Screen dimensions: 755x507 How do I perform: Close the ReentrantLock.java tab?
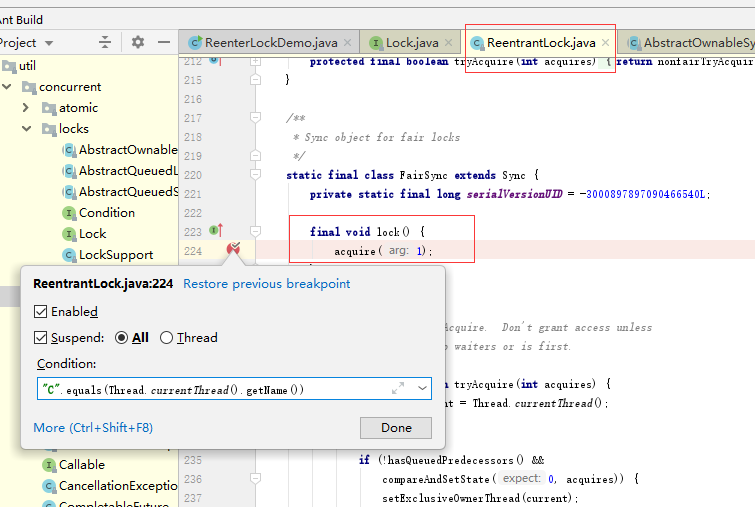pos(605,43)
